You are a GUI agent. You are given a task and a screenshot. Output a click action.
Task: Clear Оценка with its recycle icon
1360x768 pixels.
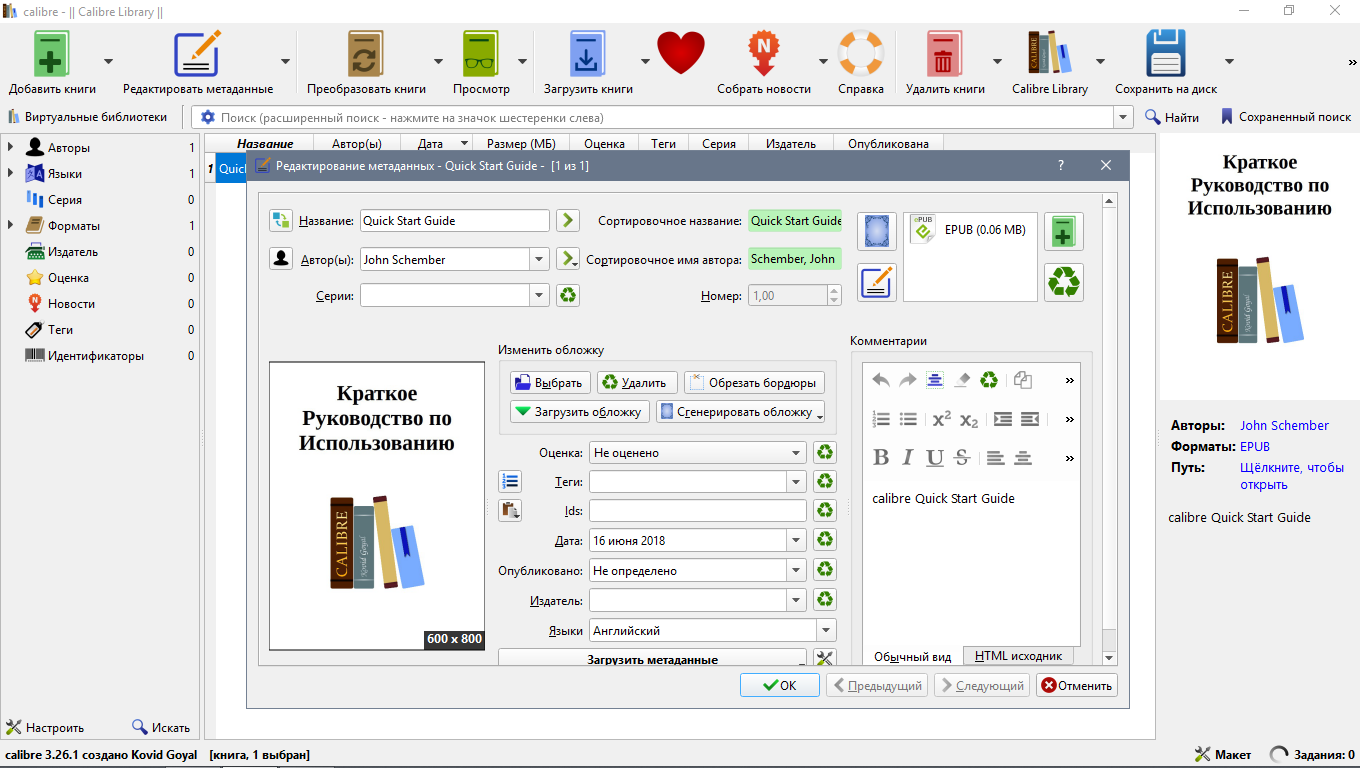(825, 453)
